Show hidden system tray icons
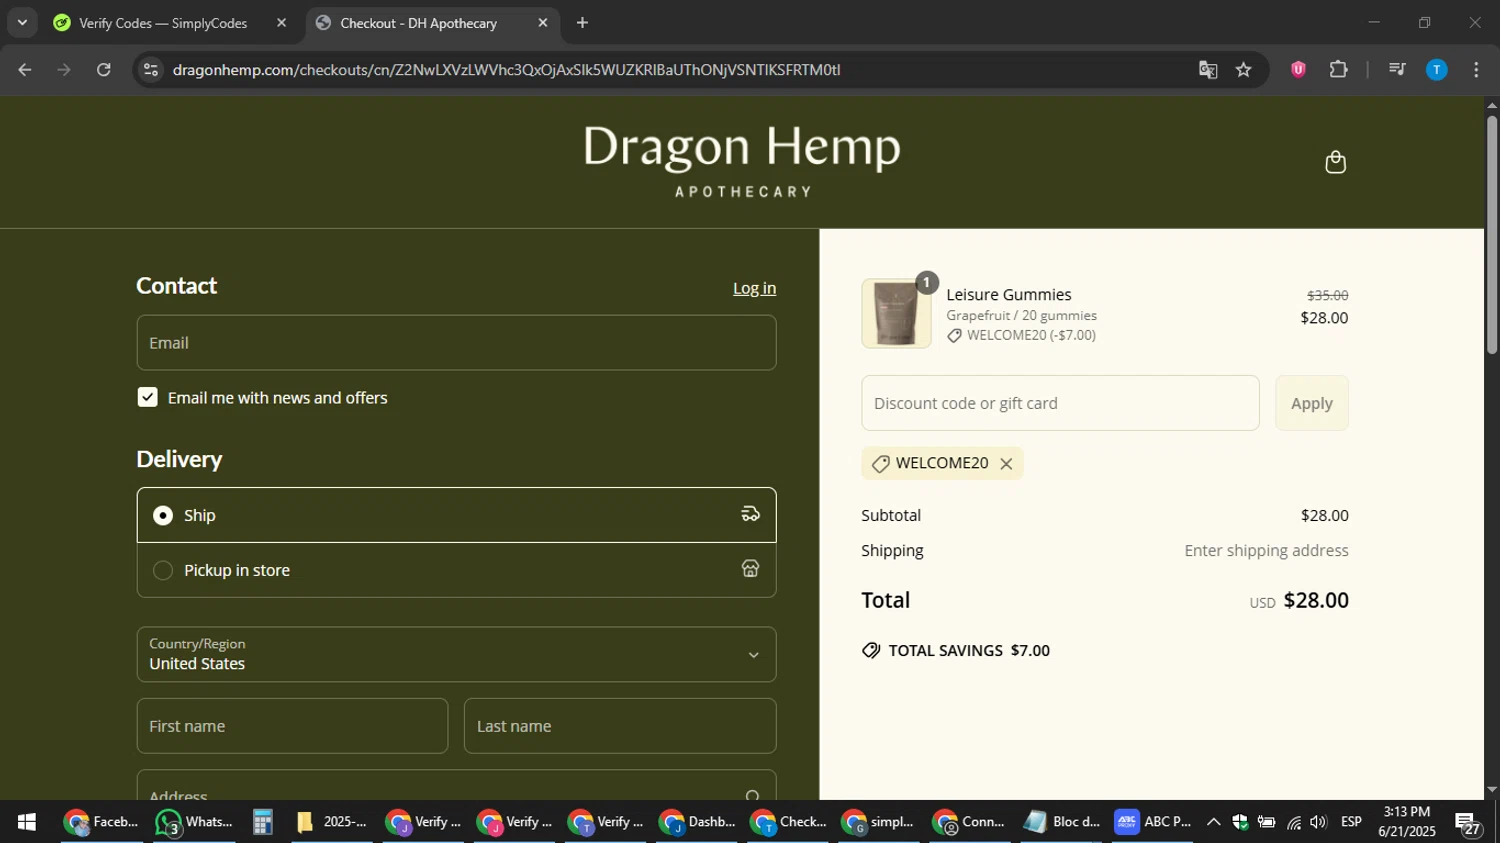 tap(1213, 822)
